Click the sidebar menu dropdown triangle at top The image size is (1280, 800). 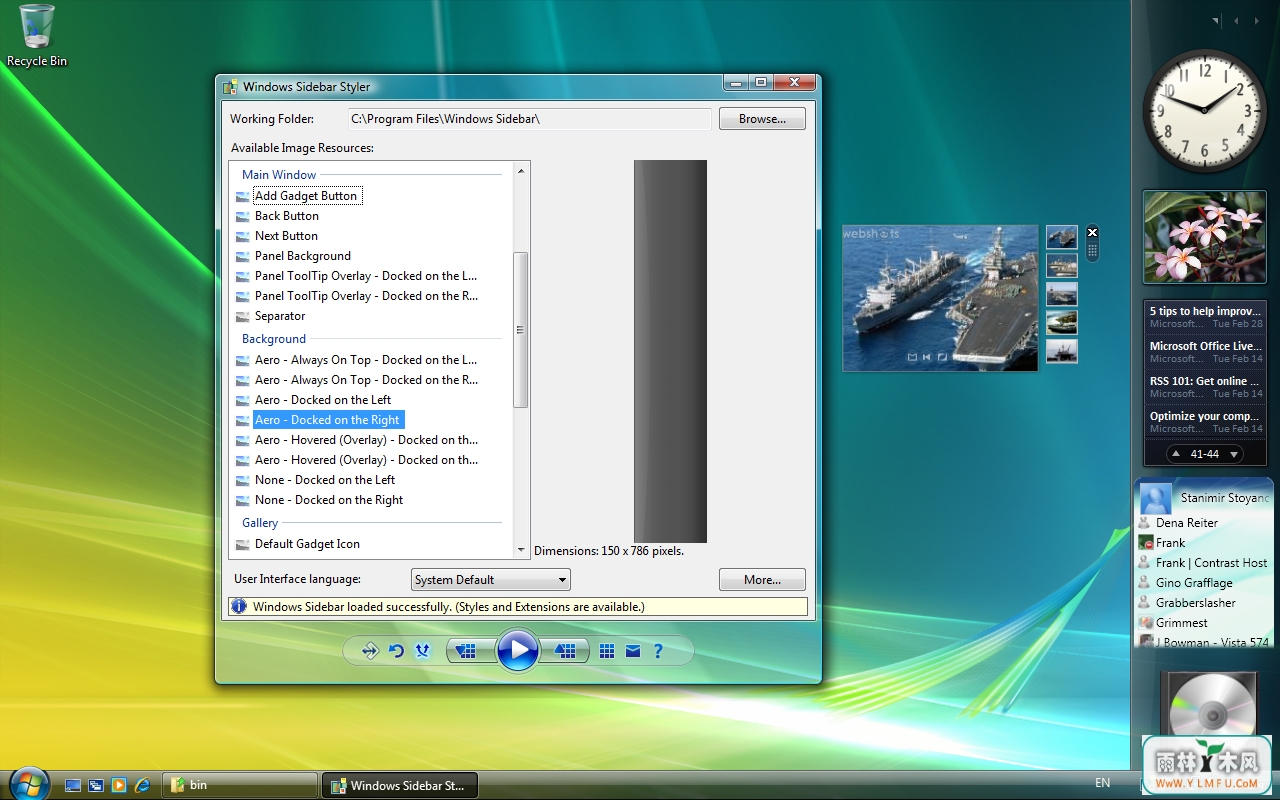(1216, 20)
